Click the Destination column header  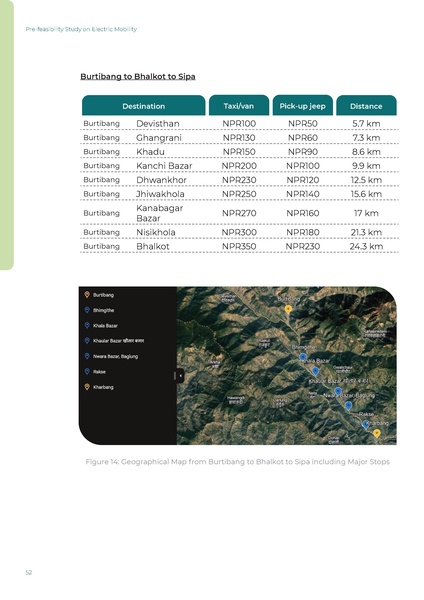tap(144, 106)
